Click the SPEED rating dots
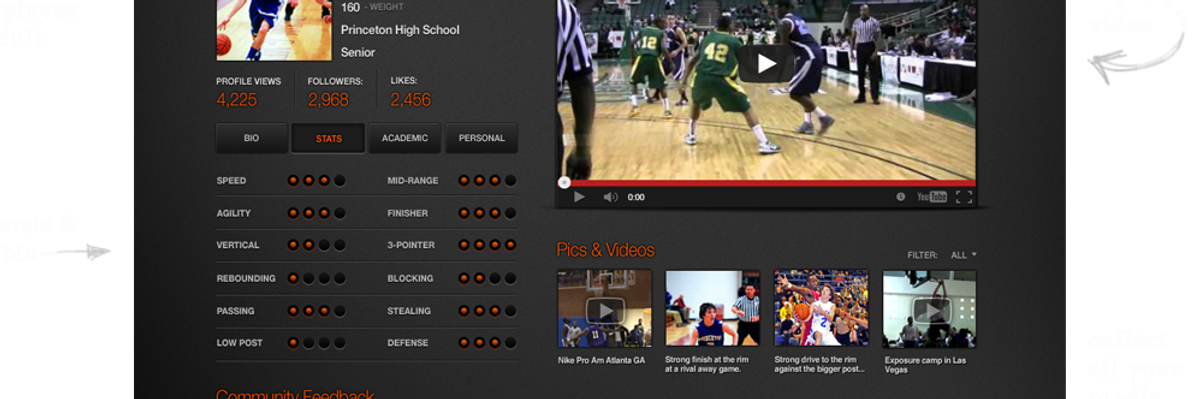The width and height of the screenshot is (1200, 399). [317, 181]
